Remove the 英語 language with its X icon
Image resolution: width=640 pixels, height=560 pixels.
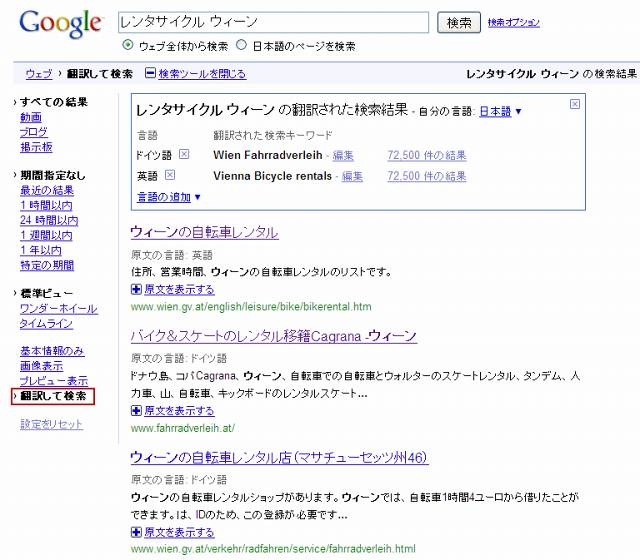click(170, 175)
